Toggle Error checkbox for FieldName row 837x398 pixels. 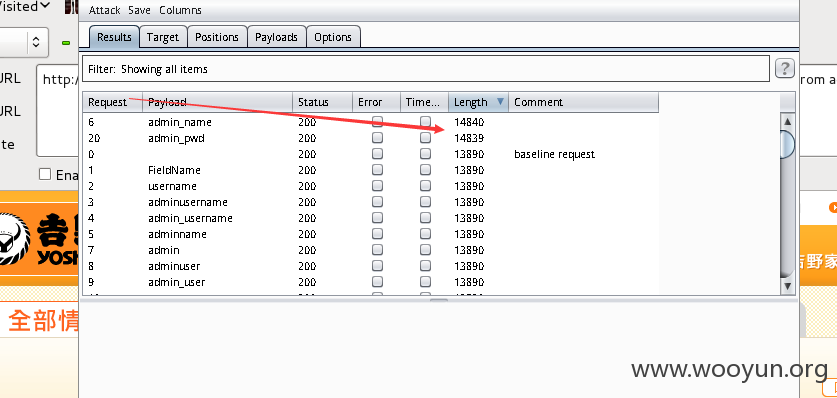pos(377,170)
